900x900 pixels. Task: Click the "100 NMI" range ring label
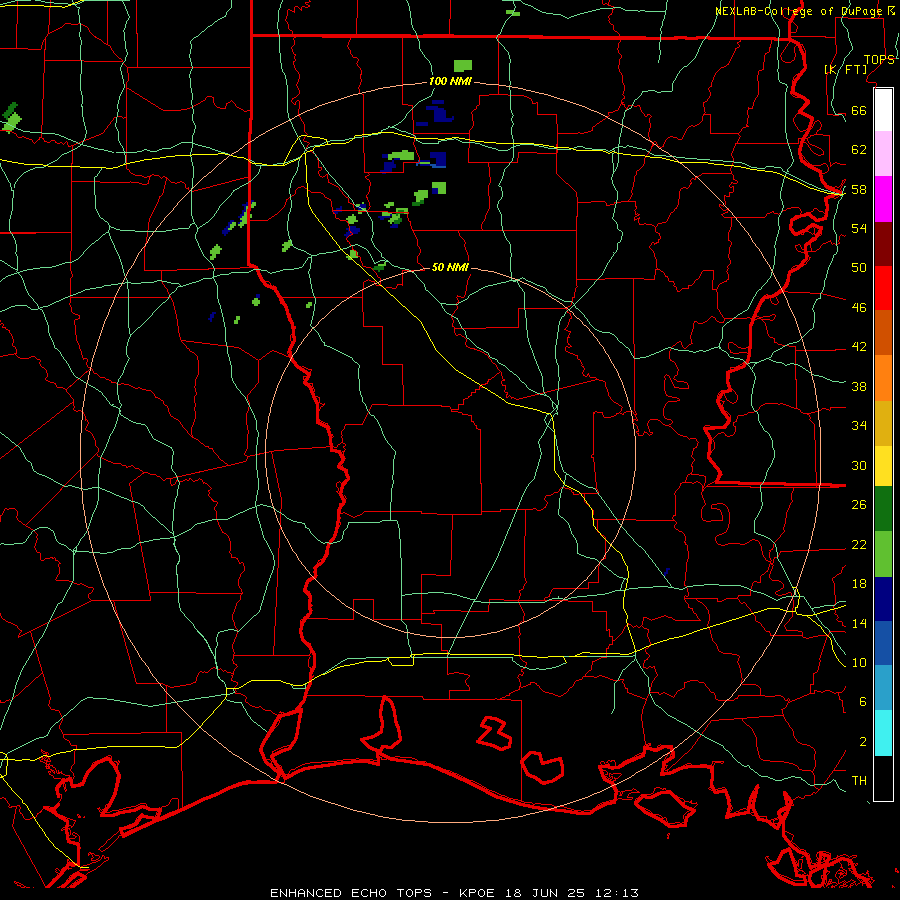pyautogui.click(x=450, y=81)
